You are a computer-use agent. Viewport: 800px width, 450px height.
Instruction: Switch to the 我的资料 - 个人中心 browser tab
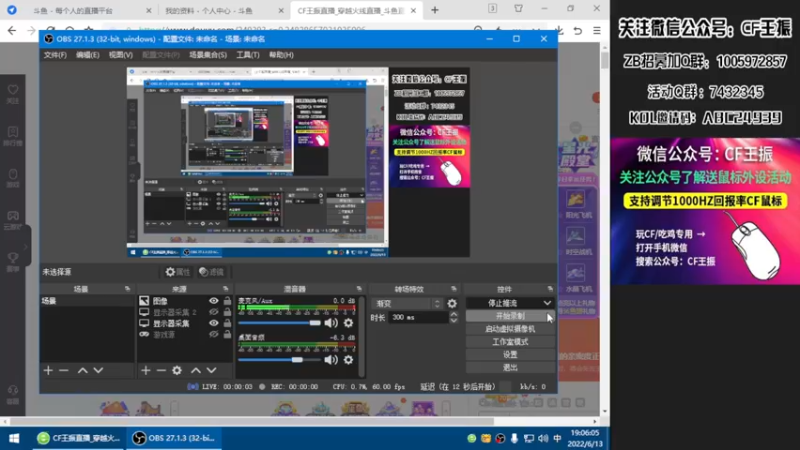coord(223,10)
